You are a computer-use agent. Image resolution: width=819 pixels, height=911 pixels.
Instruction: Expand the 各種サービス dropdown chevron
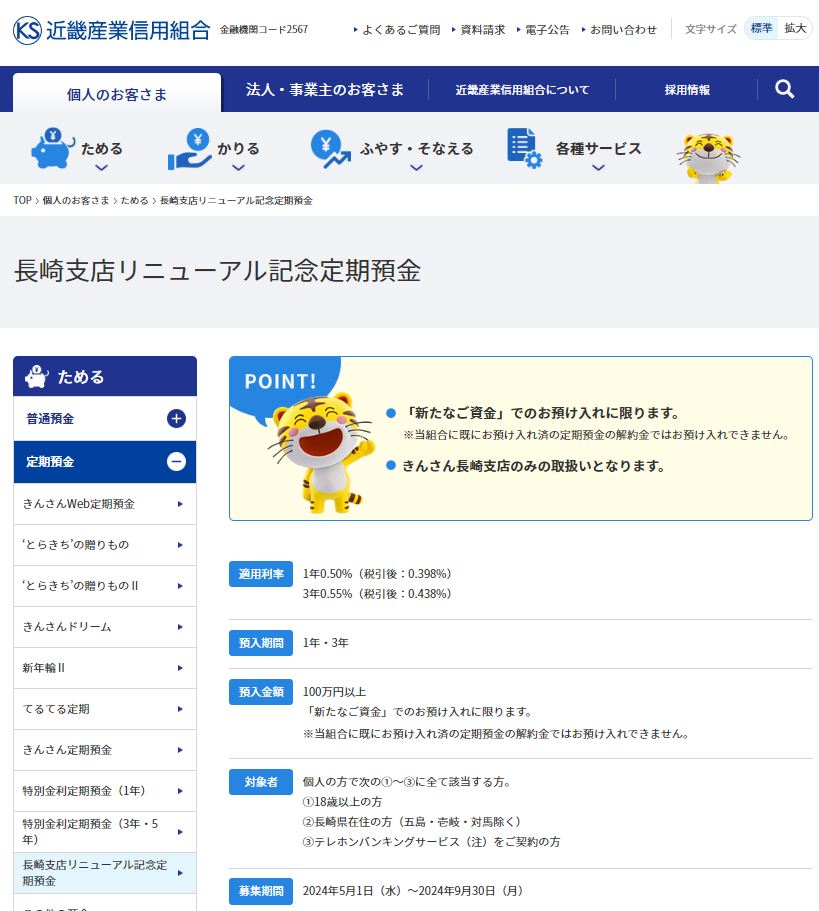pos(598,168)
